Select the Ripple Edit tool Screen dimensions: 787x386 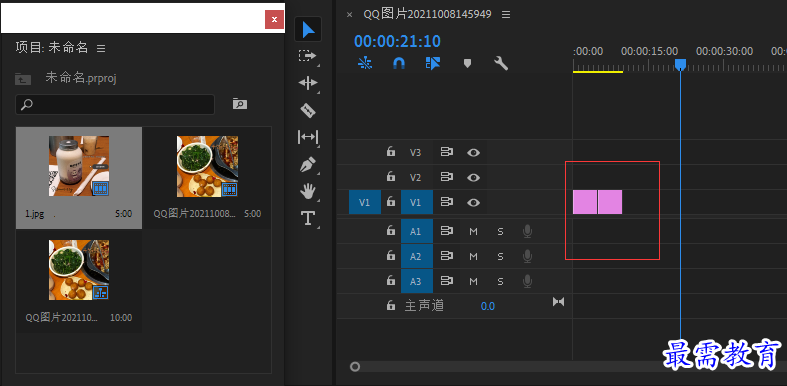click(x=308, y=83)
